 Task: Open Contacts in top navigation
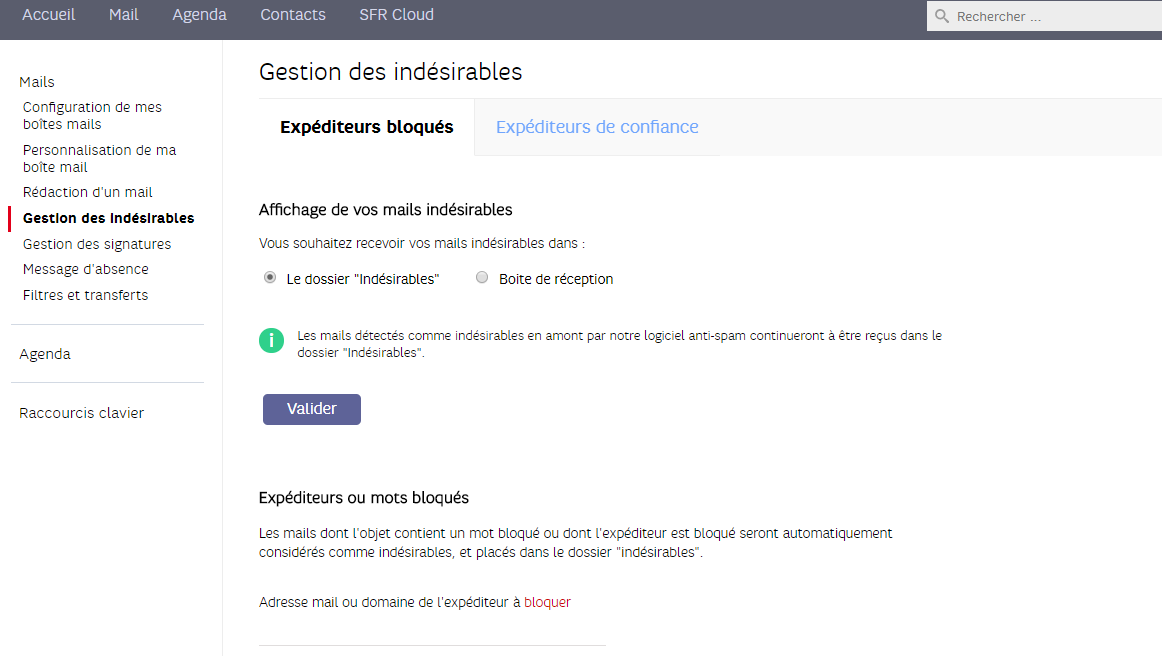pyautogui.click(x=293, y=15)
